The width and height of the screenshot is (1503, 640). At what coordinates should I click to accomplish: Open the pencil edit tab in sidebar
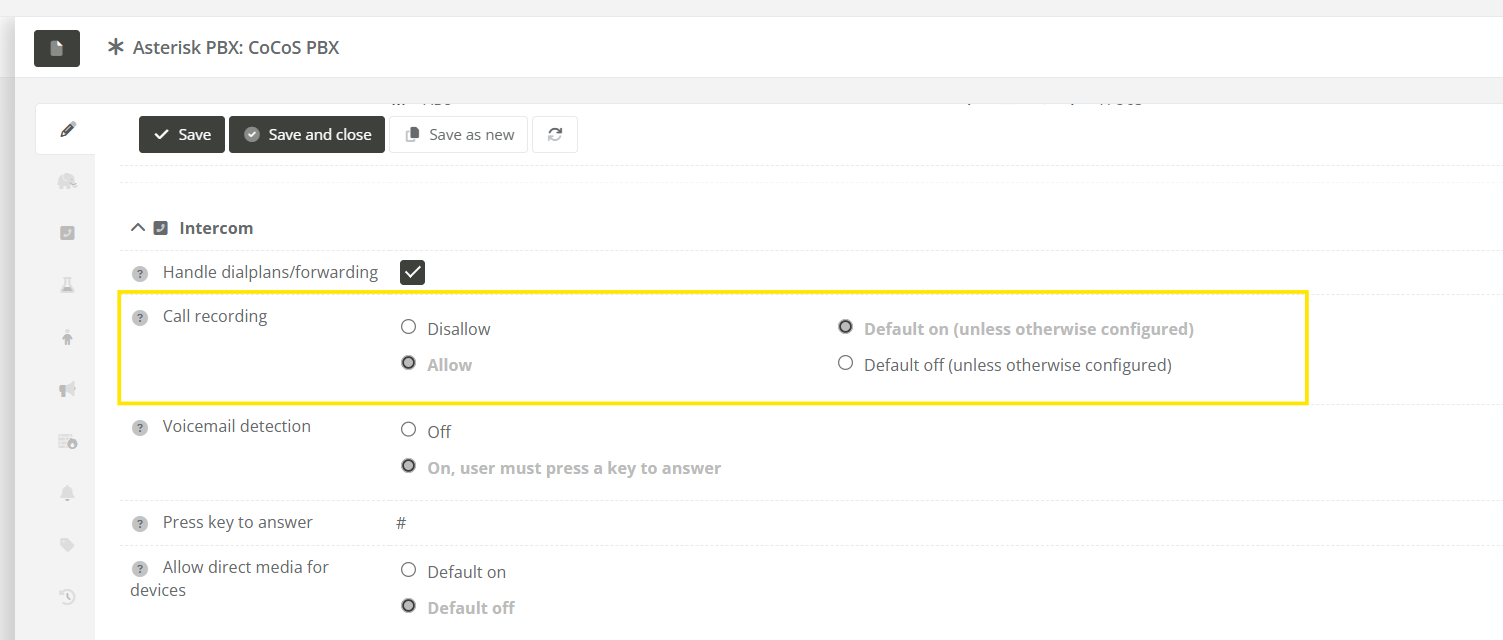[x=67, y=130]
